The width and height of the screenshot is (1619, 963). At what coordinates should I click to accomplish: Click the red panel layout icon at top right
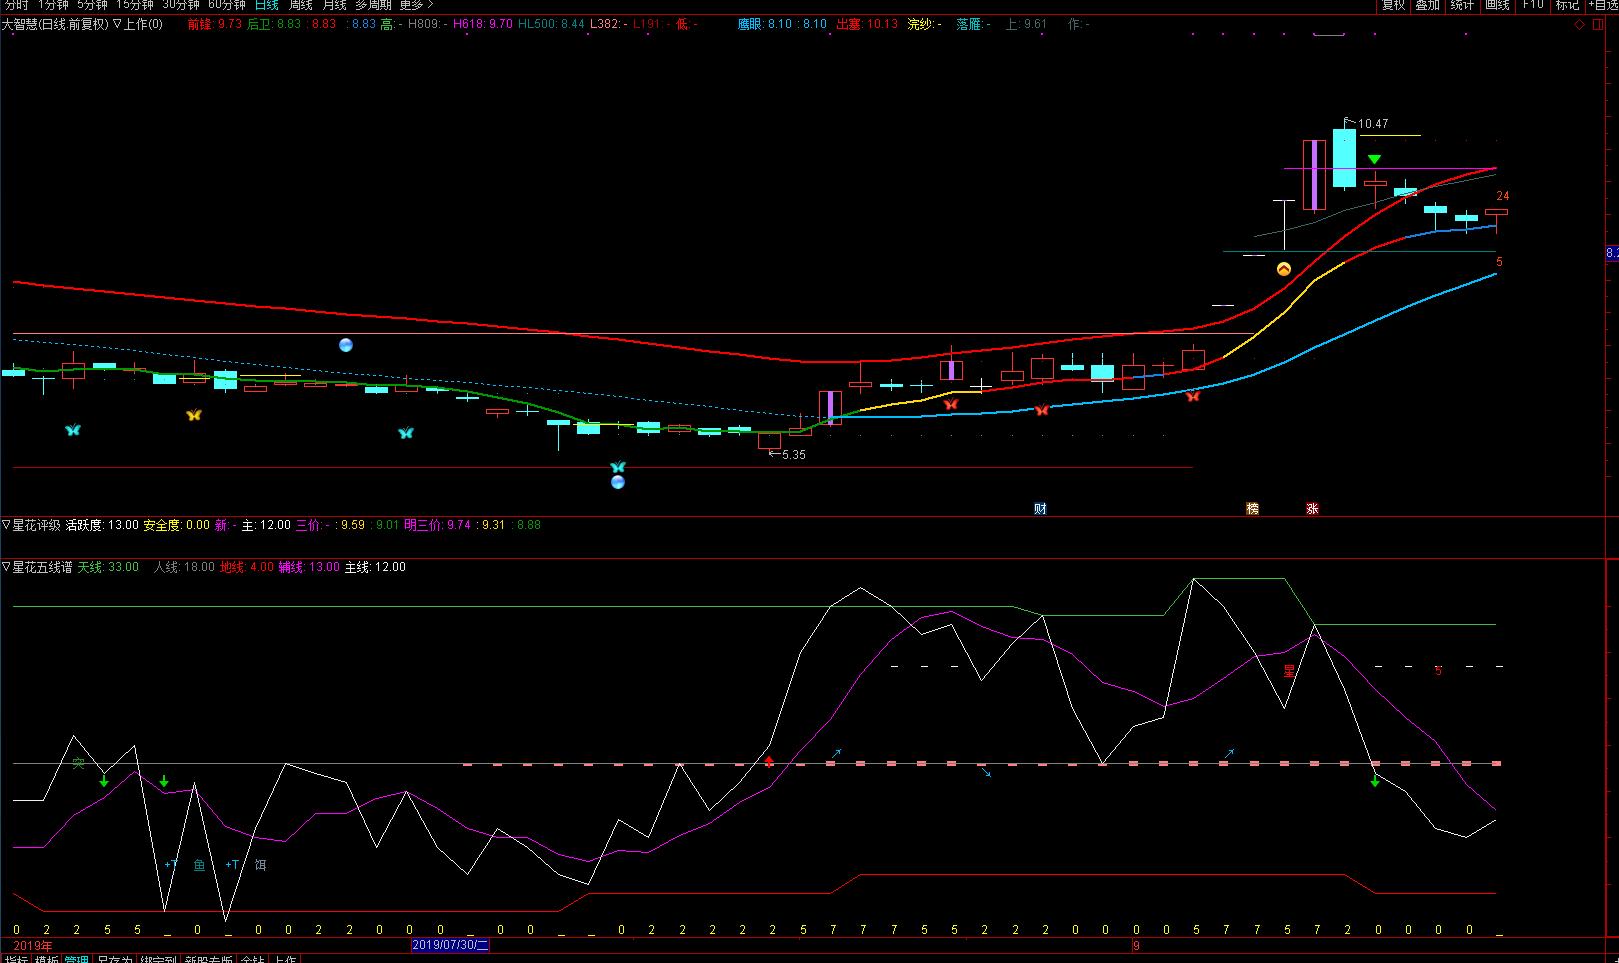[x=1598, y=24]
